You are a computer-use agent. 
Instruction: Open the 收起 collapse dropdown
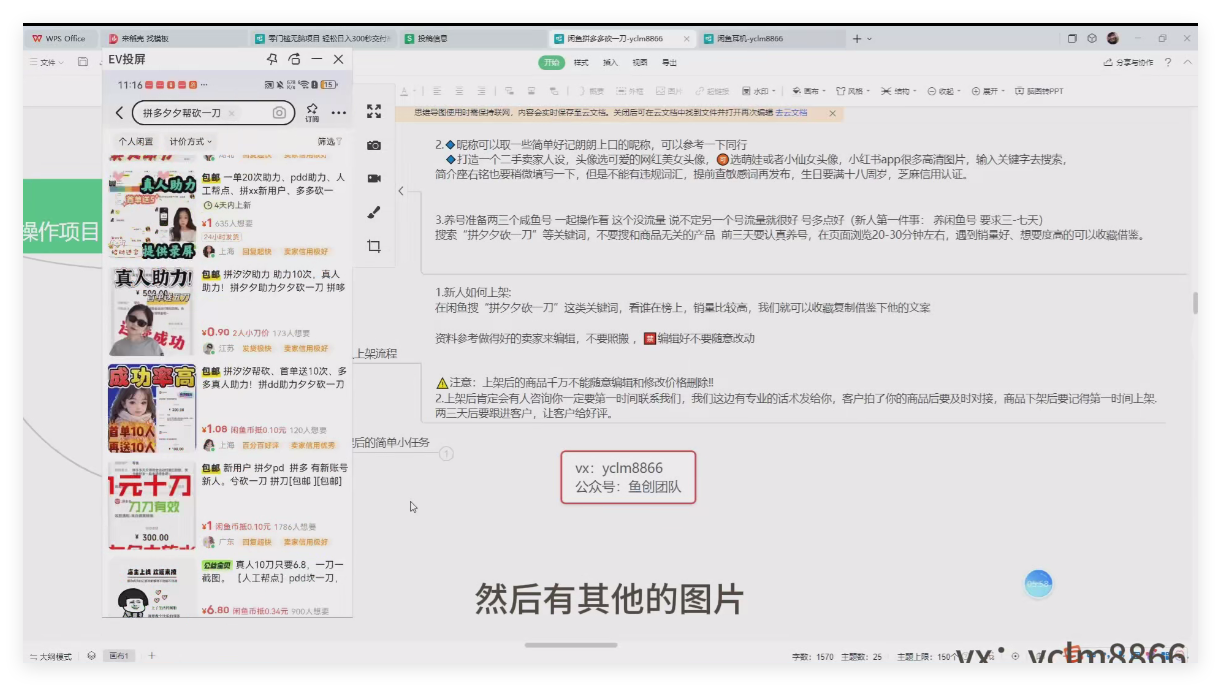click(x=944, y=91)
